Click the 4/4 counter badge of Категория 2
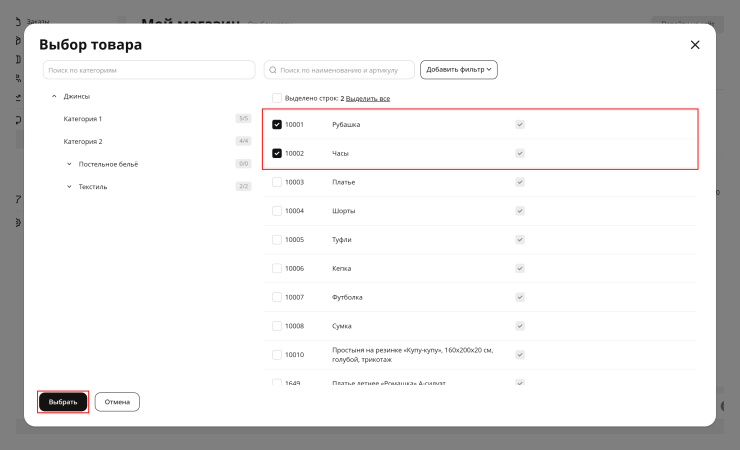 [x=244, y=141]
